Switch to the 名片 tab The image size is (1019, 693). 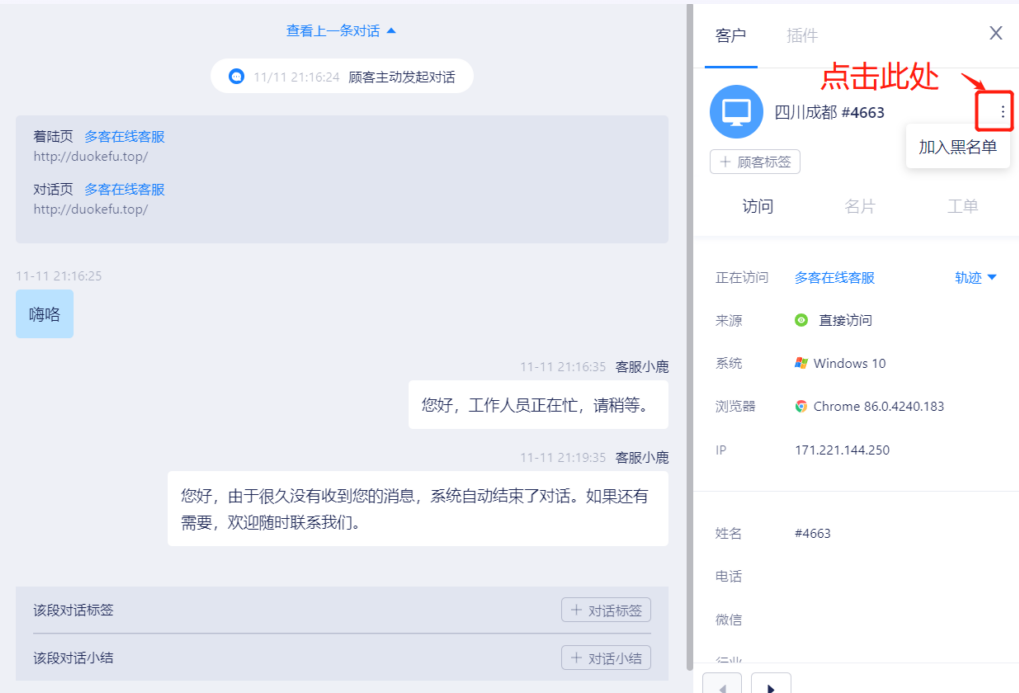click(x=860, y=206)
